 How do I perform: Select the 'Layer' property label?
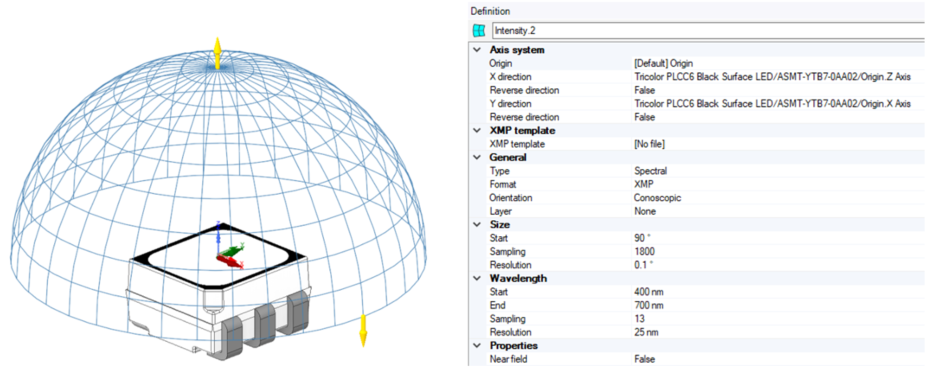tap(500, 211)
